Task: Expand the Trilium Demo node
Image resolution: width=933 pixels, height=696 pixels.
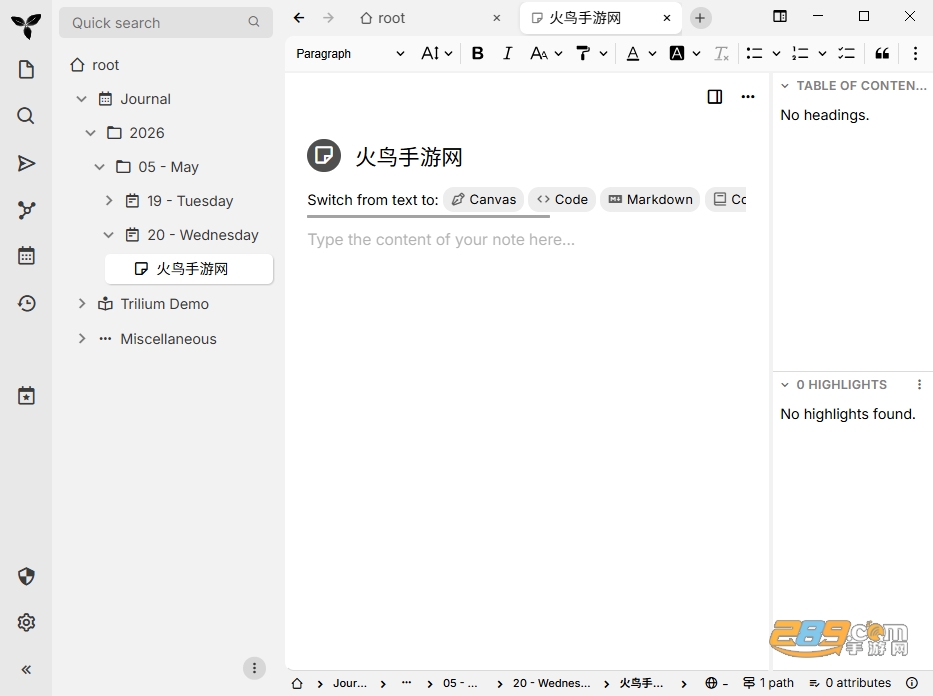Action: click(82, 303)
